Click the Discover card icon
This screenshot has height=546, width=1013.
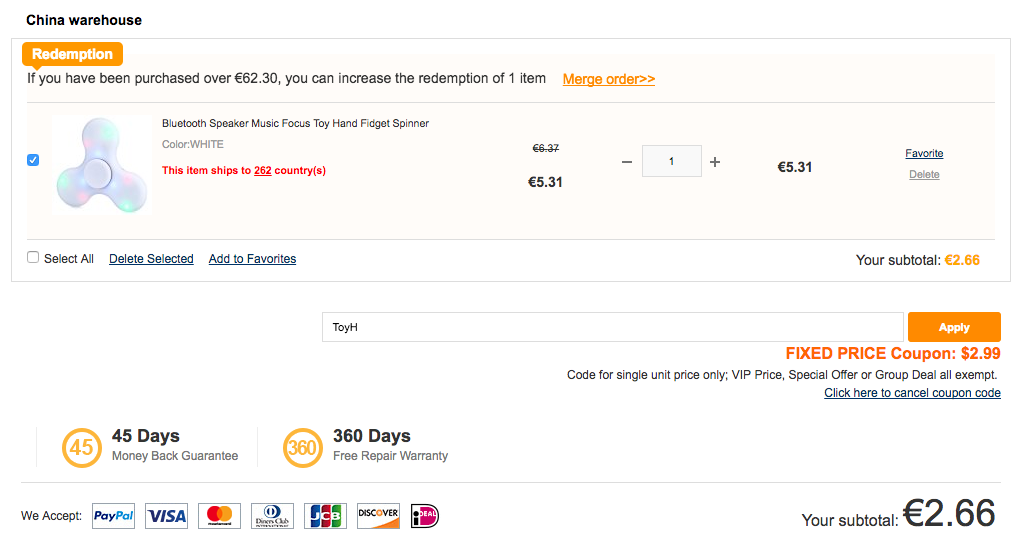378,516
